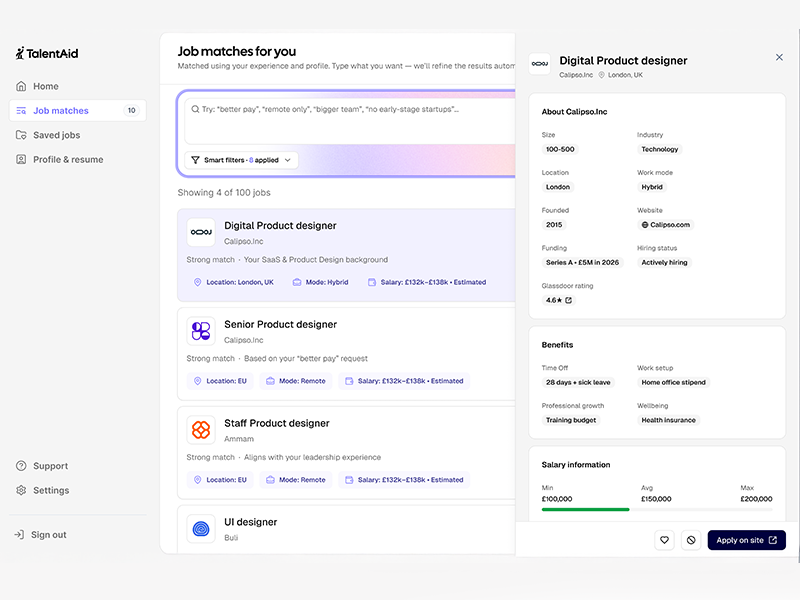The image size is (800, 600).
Task: Open the Settings page
Action: pyautogui.click(x=50, y=490)
